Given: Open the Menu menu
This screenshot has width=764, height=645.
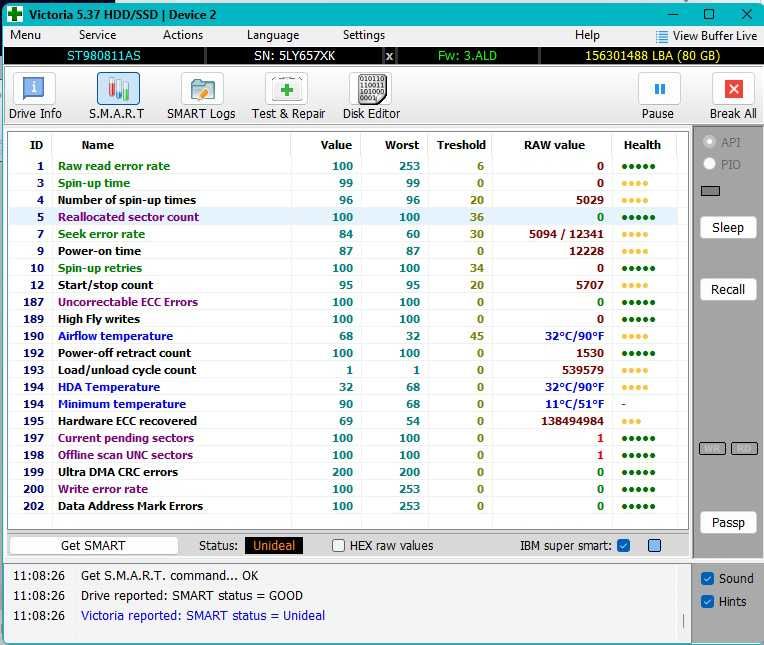Looking at the screenshot, I should pyautogui.click(x=25, y=35).
